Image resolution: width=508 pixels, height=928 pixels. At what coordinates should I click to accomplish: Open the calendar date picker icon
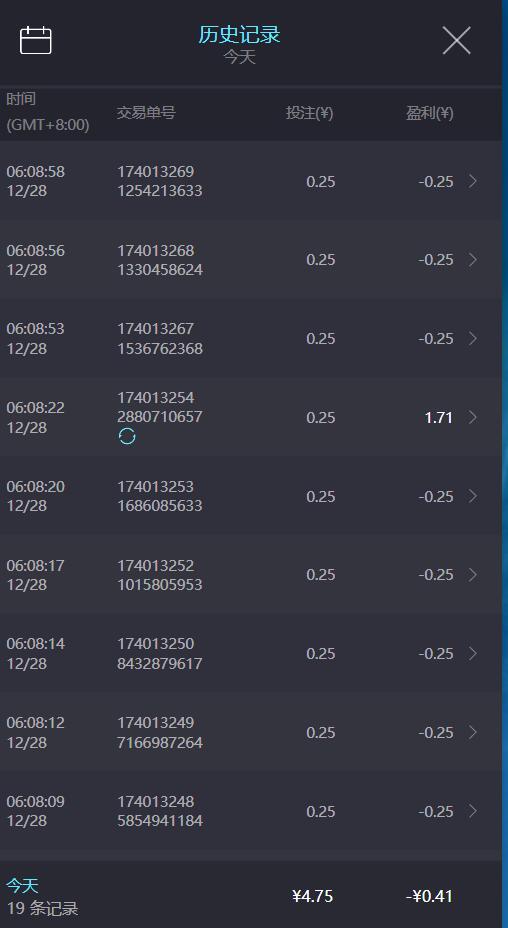[36, 41]
